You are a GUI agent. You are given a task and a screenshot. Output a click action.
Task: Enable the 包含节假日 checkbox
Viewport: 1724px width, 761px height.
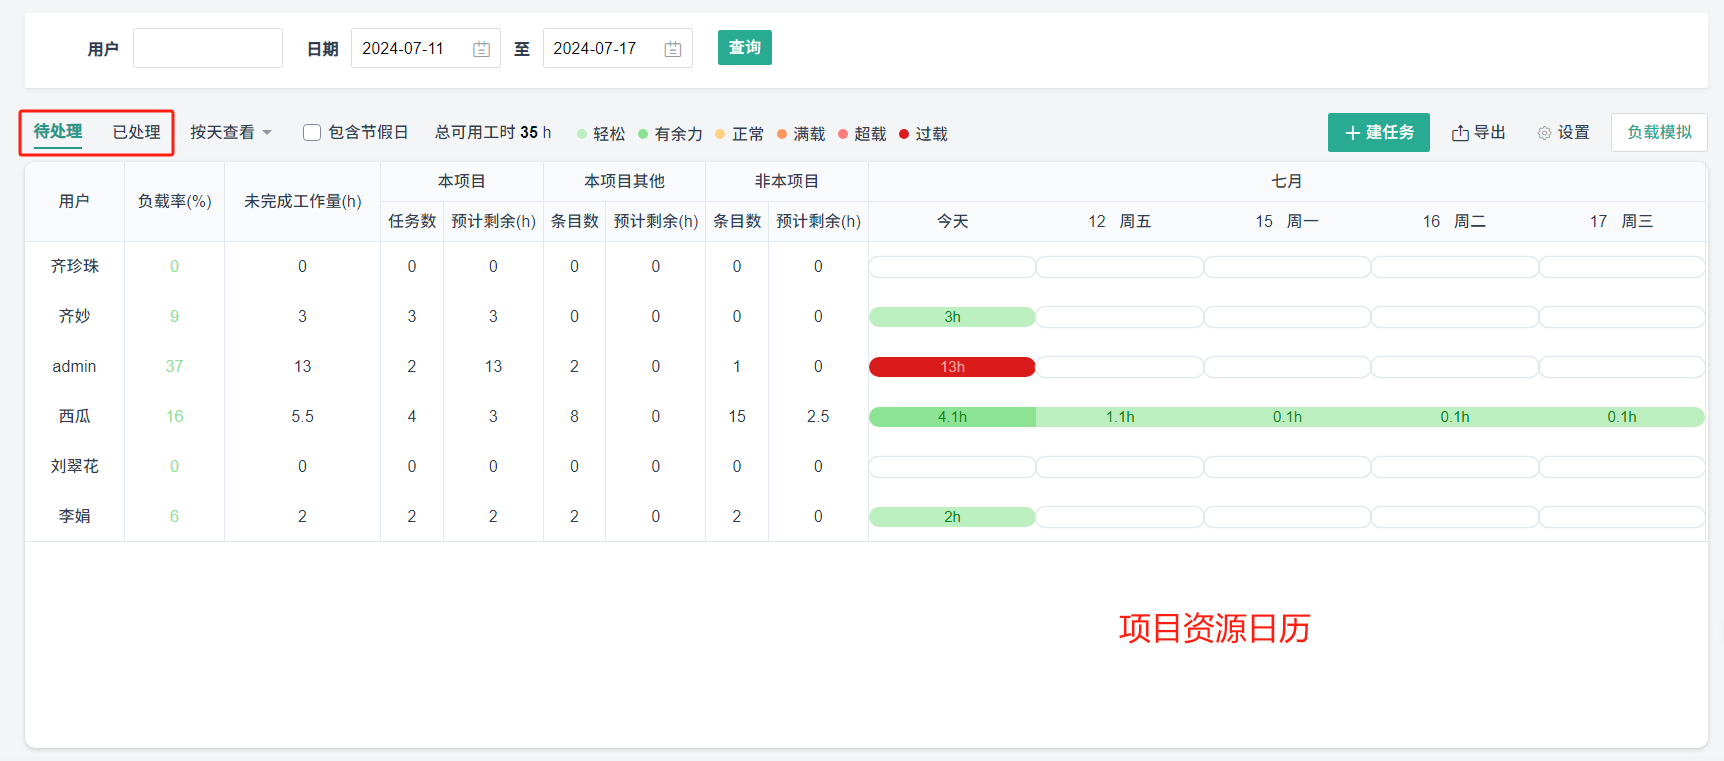point(312,132)
